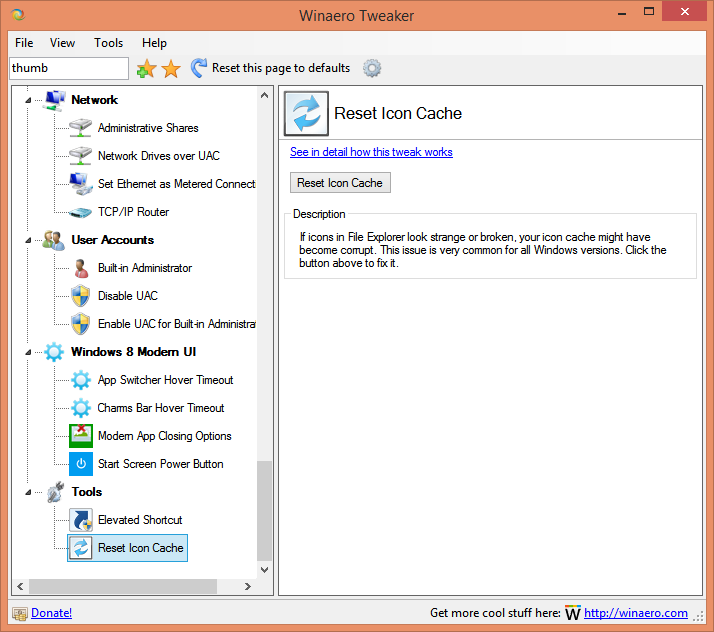Collapse the Tools tree category
Screen dimensions: 714x632
point(28,492)
